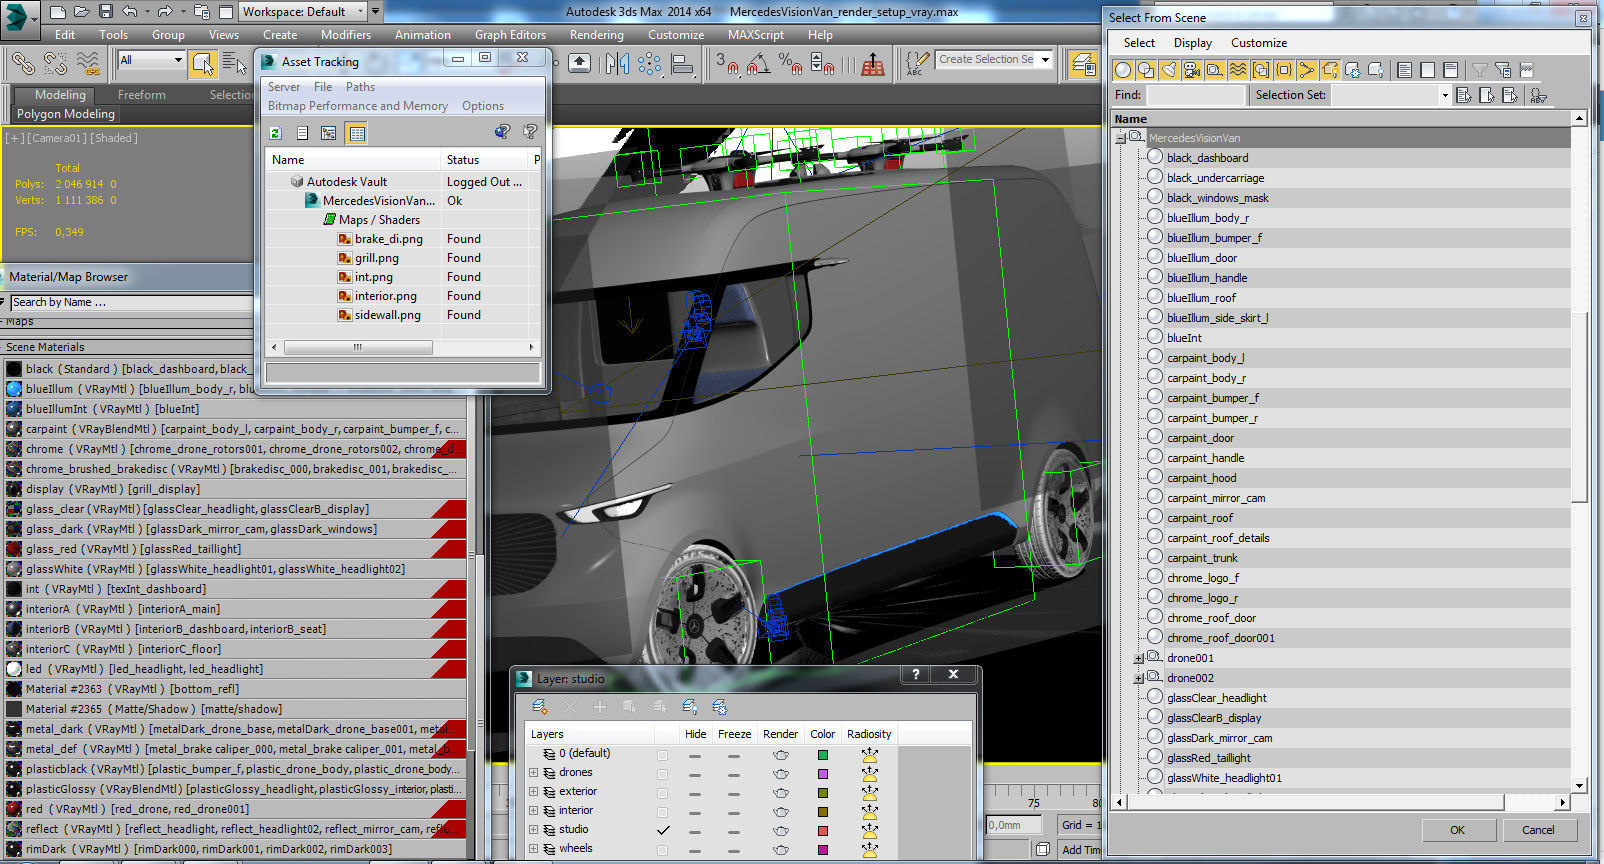Click the Open File folder icon
Screen dimensions: 1604x864
tap(82, 12)
